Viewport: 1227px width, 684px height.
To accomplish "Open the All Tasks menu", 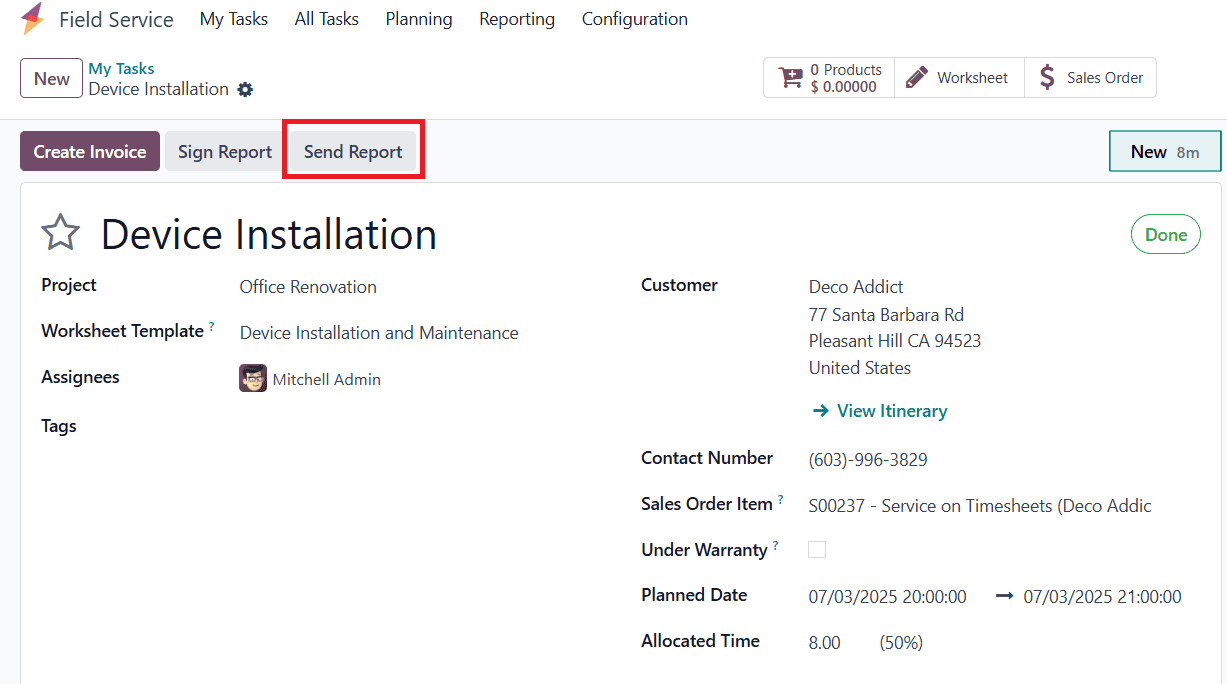I will click(327, 19).
